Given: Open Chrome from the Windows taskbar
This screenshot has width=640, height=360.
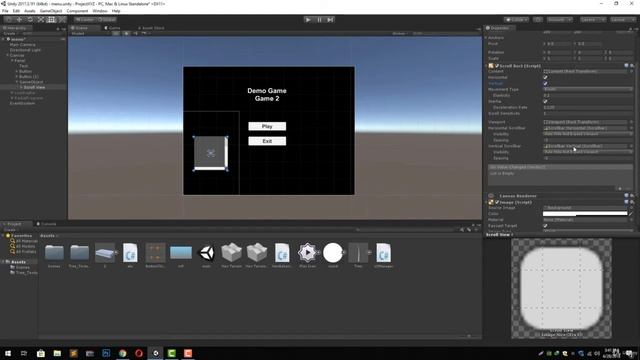Looking at the screenshot, I should [x=122, y=353].
